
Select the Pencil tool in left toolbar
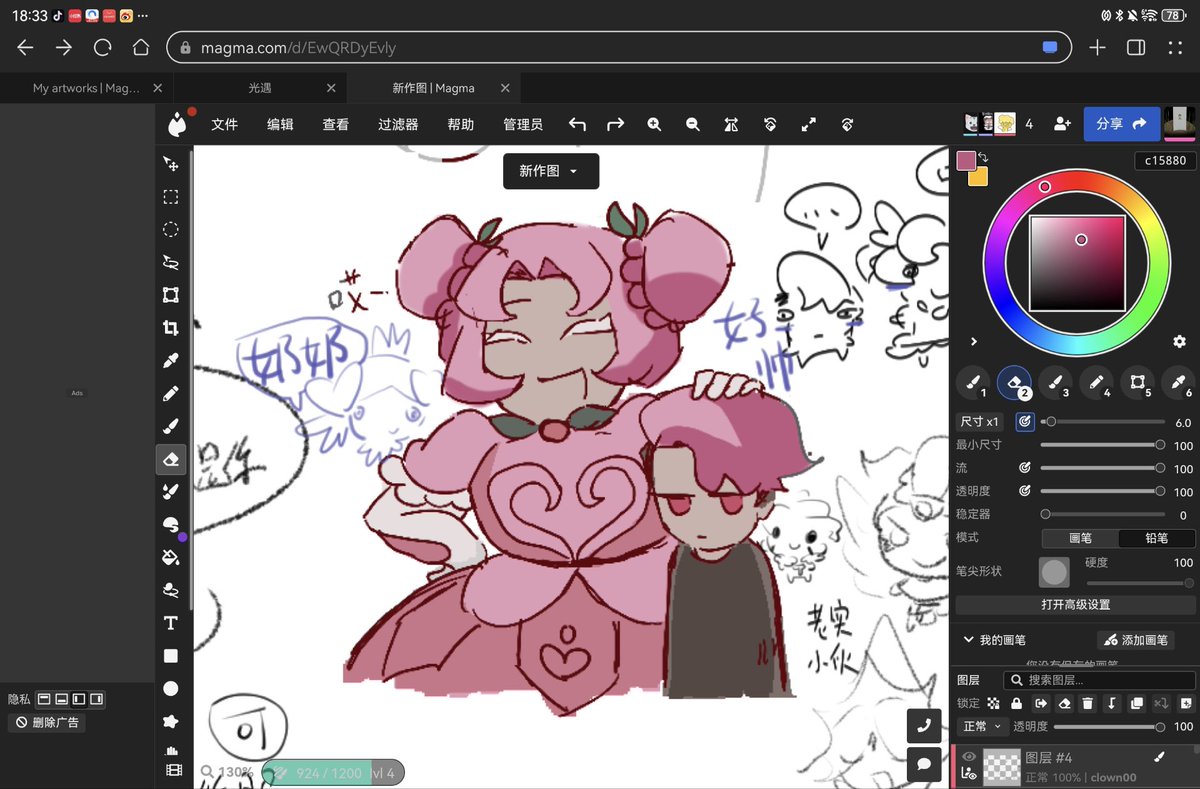point(171,393)
